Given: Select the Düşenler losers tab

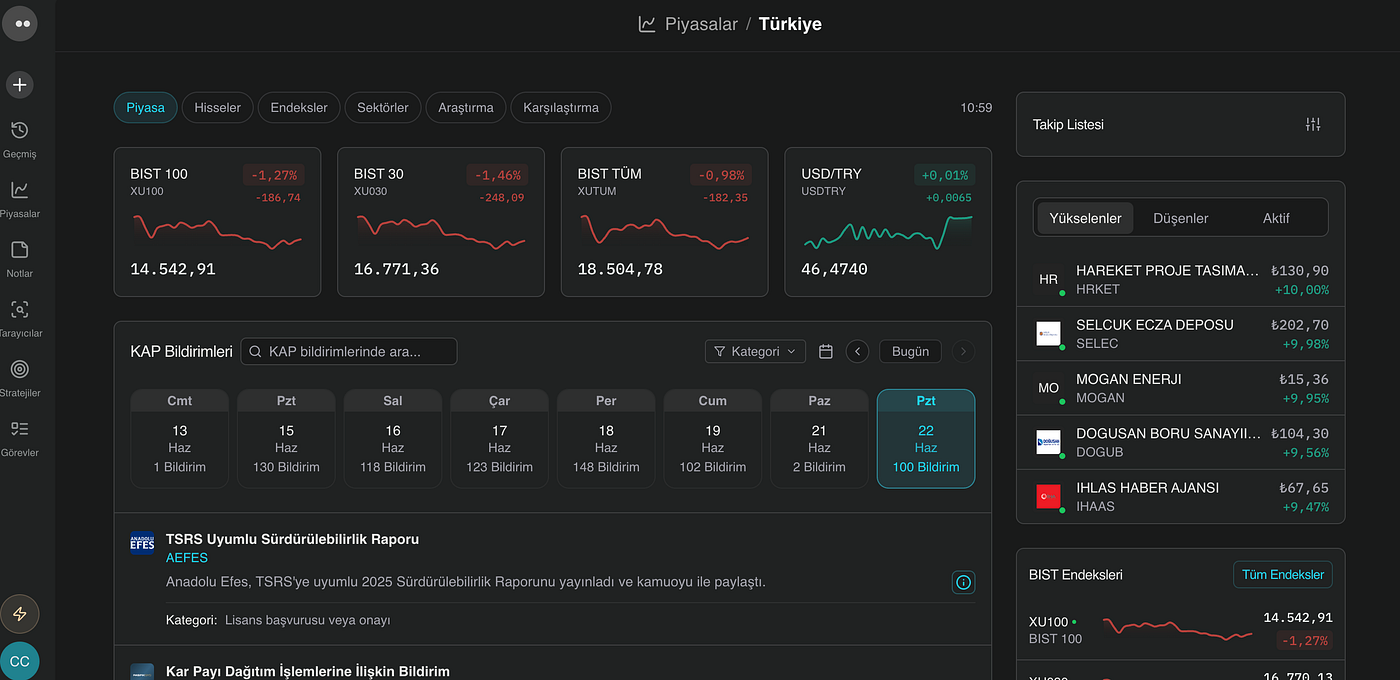Looking at the screenshot, I should point(1181,218).
